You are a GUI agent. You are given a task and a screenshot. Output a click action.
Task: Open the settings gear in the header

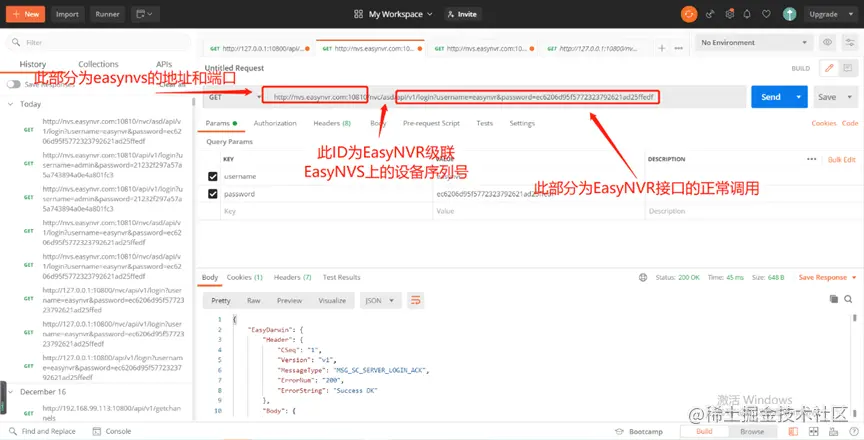tap(730, 14)
